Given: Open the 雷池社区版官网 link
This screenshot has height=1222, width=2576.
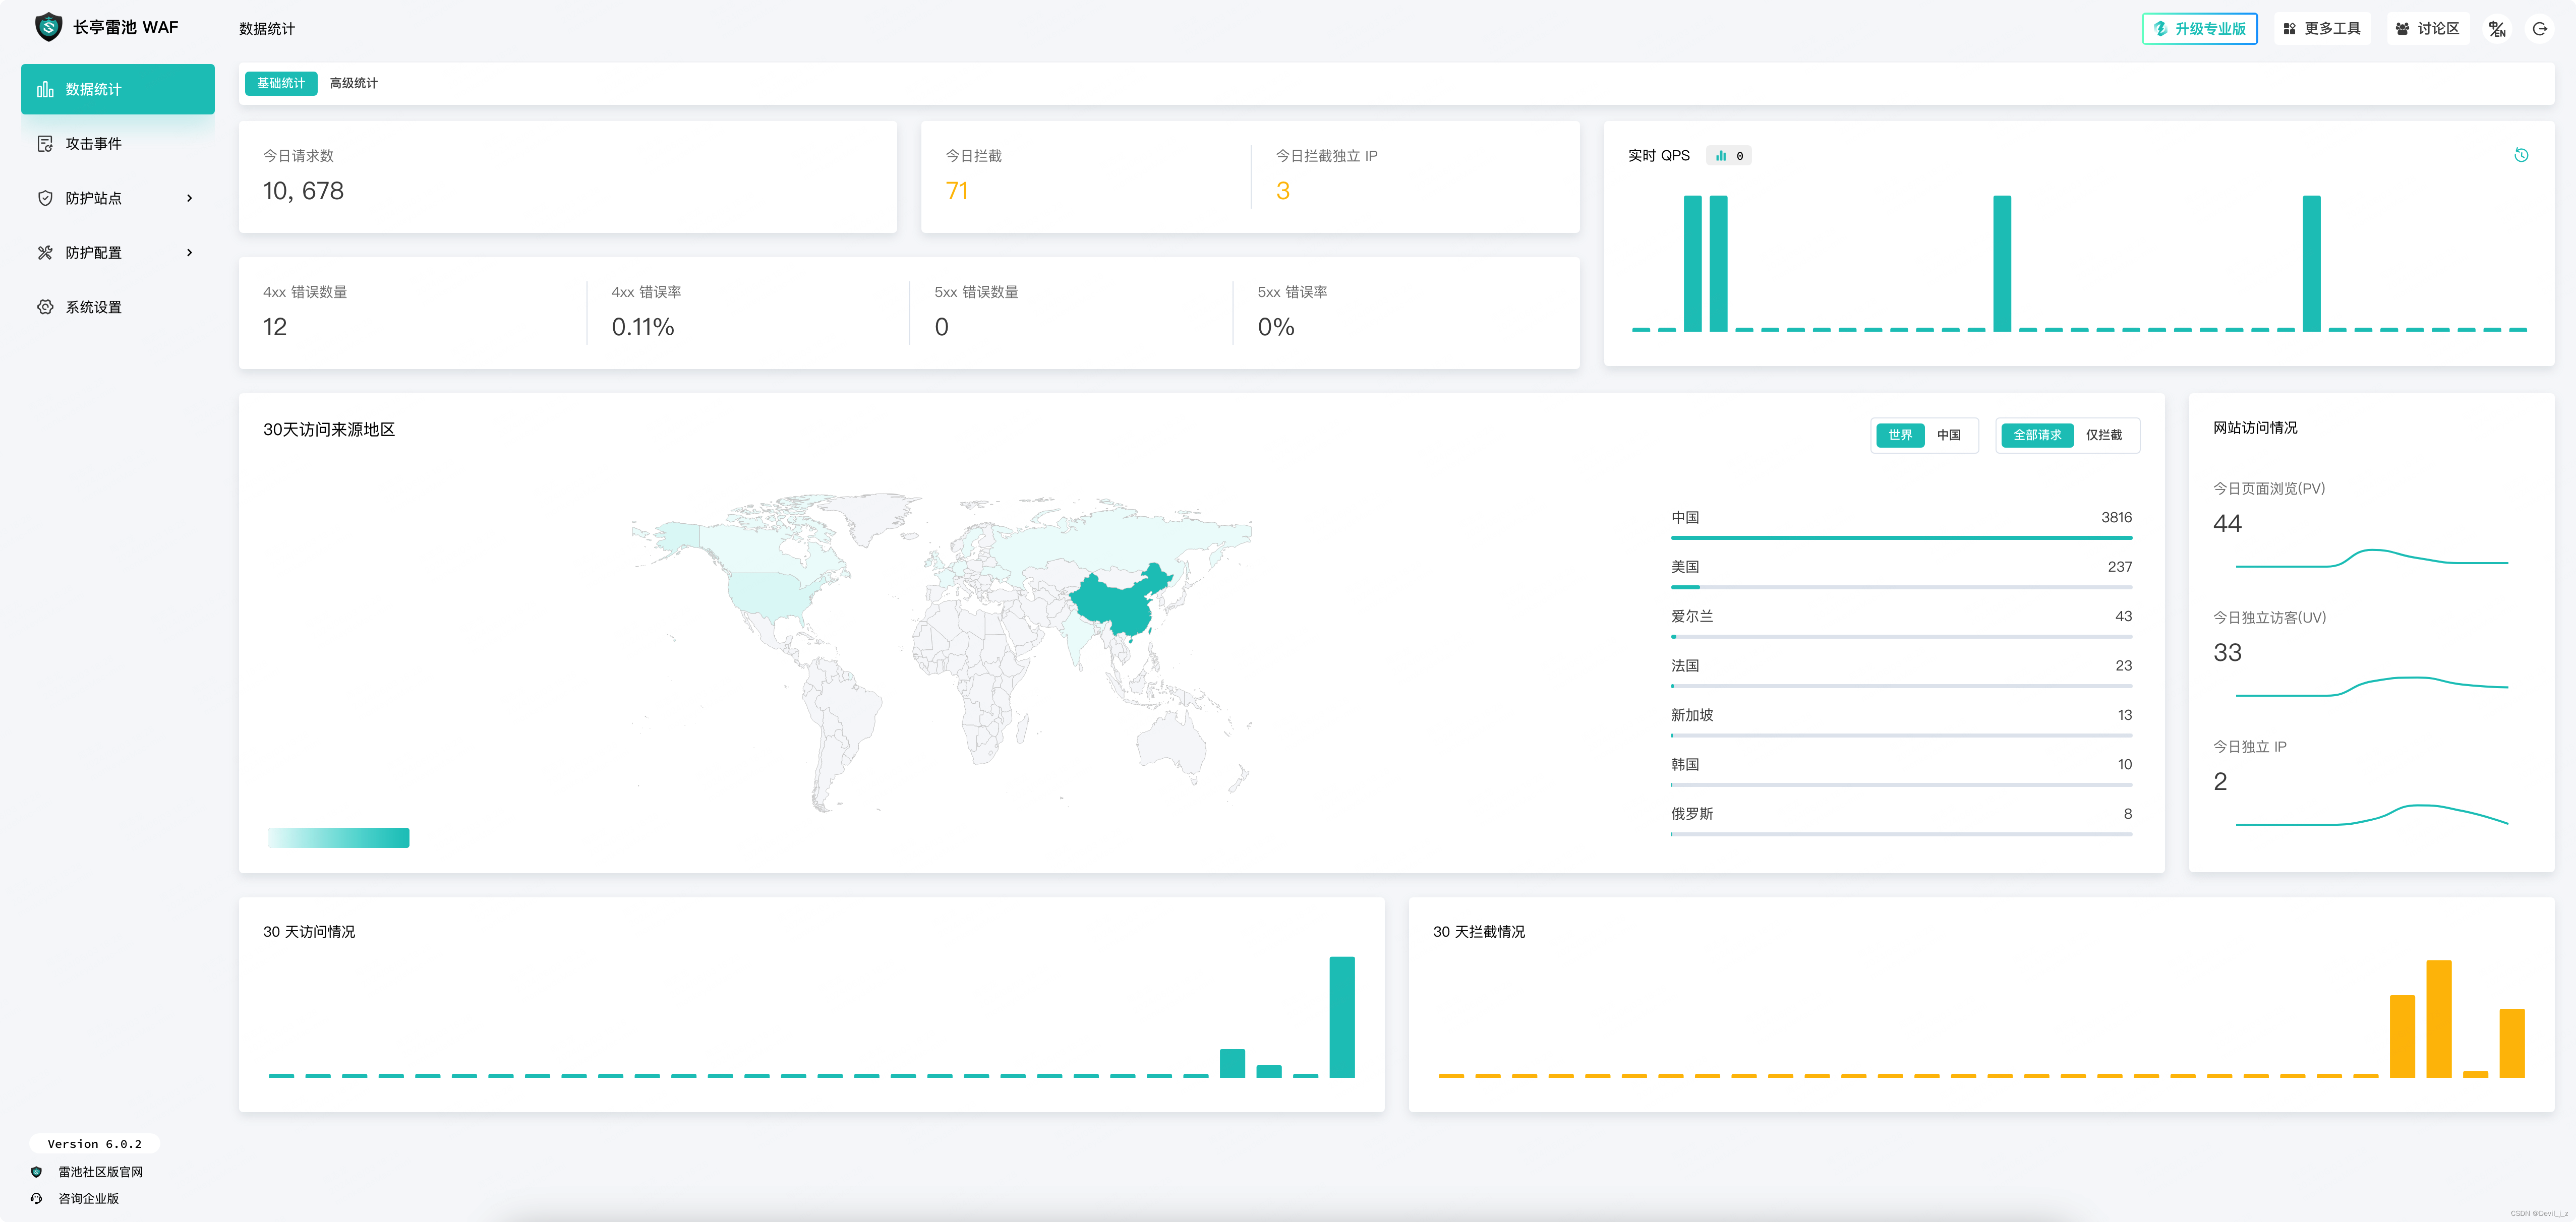Looking at the screenshot, I should pyautogui.click(x=100, y=1172).
